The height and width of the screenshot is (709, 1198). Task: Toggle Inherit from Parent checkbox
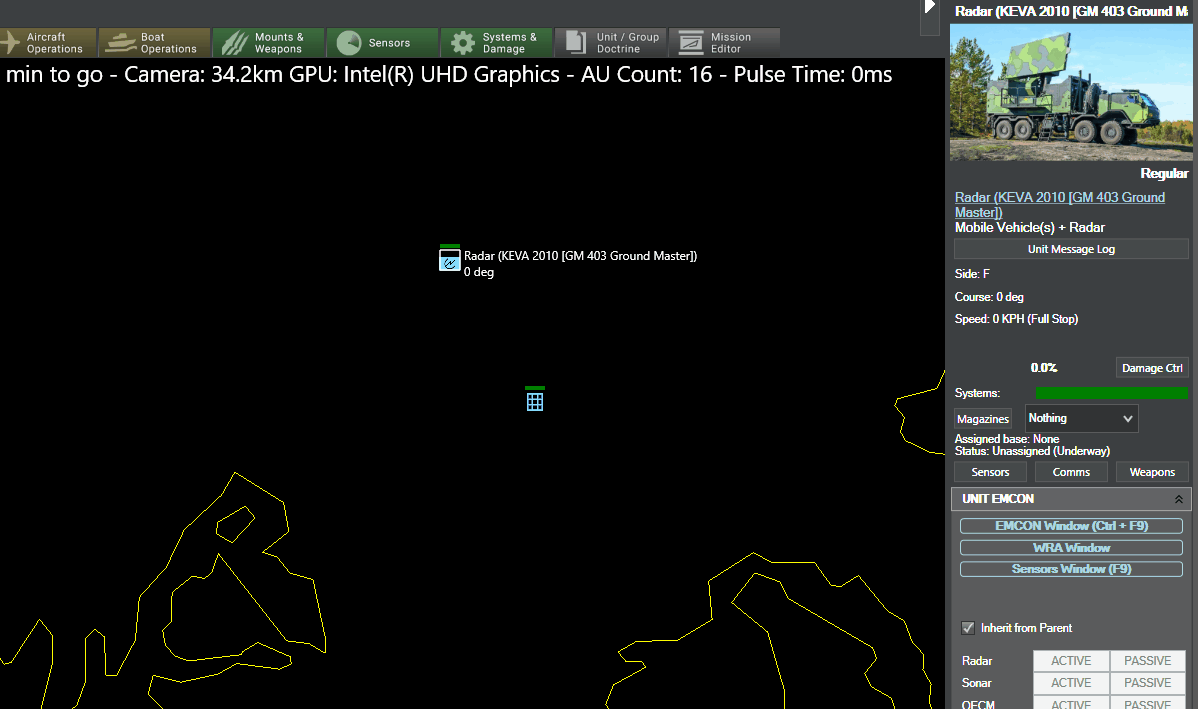tap(968, 628)
